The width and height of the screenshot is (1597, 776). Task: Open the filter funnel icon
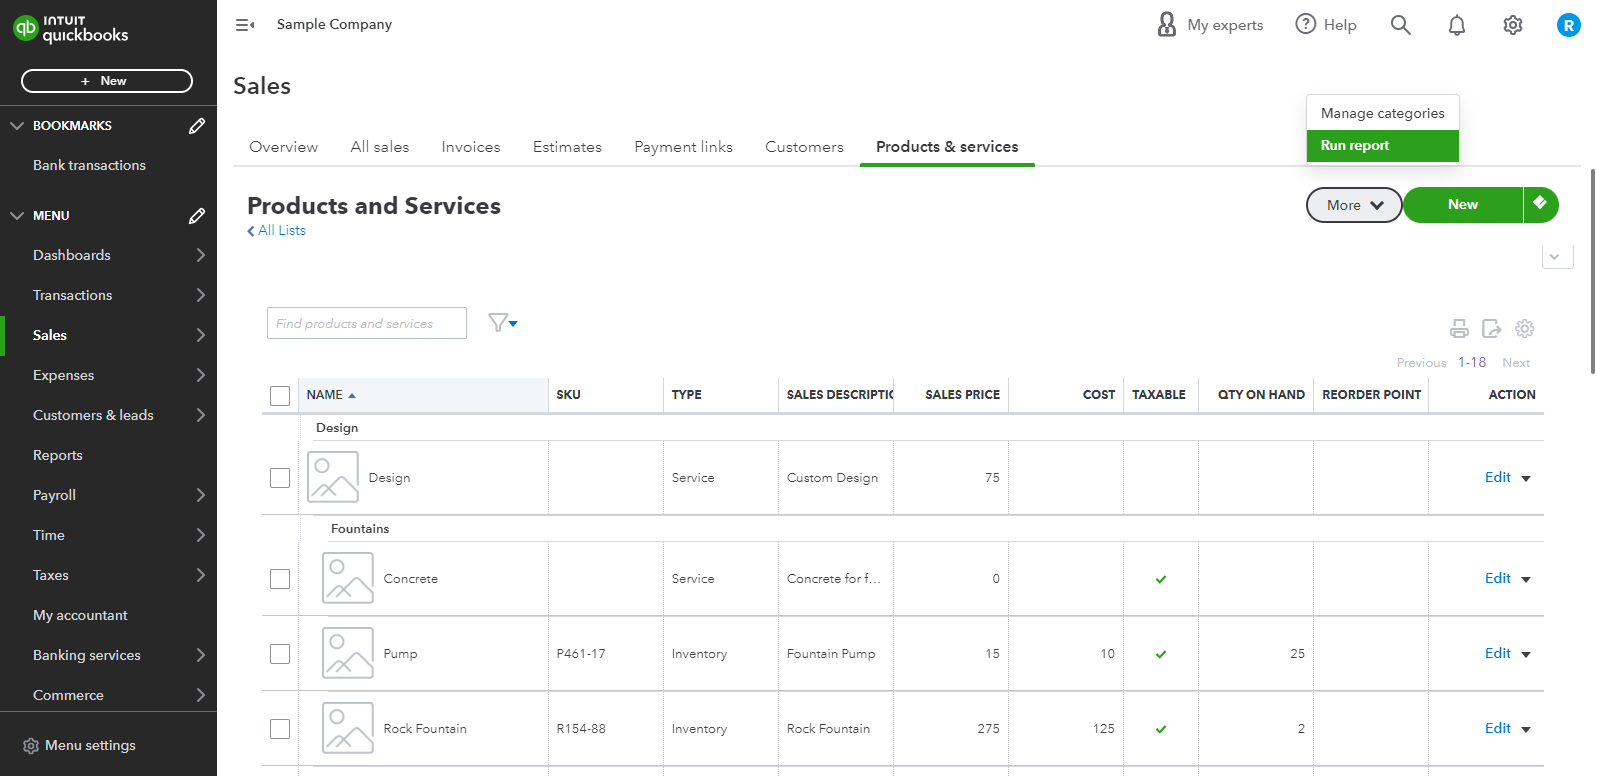[x=501, y=323]
